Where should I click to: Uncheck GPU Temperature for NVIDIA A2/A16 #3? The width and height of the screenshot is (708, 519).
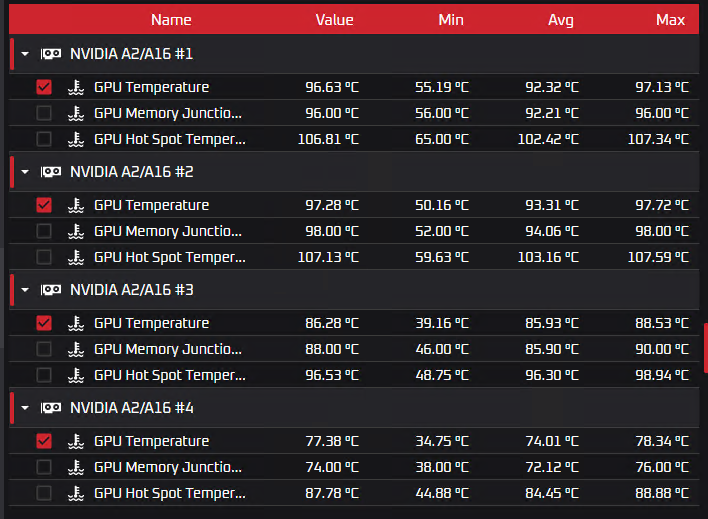coord(44,323)
